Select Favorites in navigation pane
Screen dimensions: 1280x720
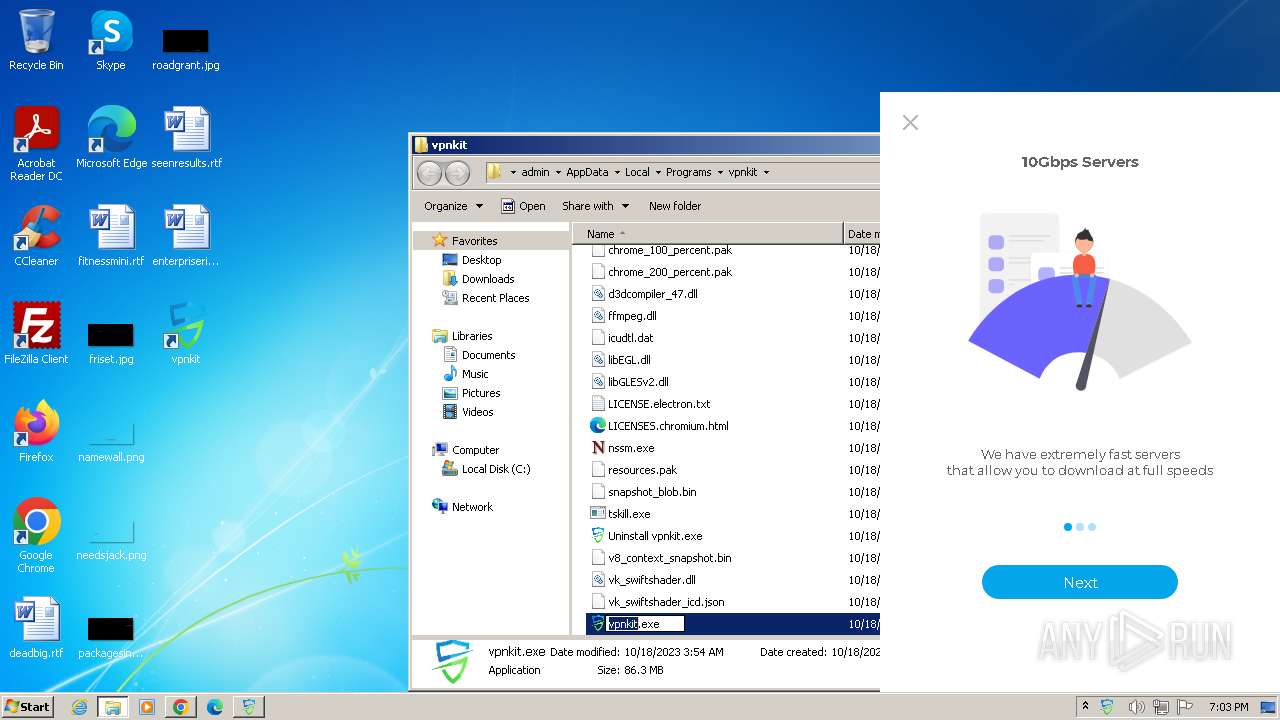[474, 241]
